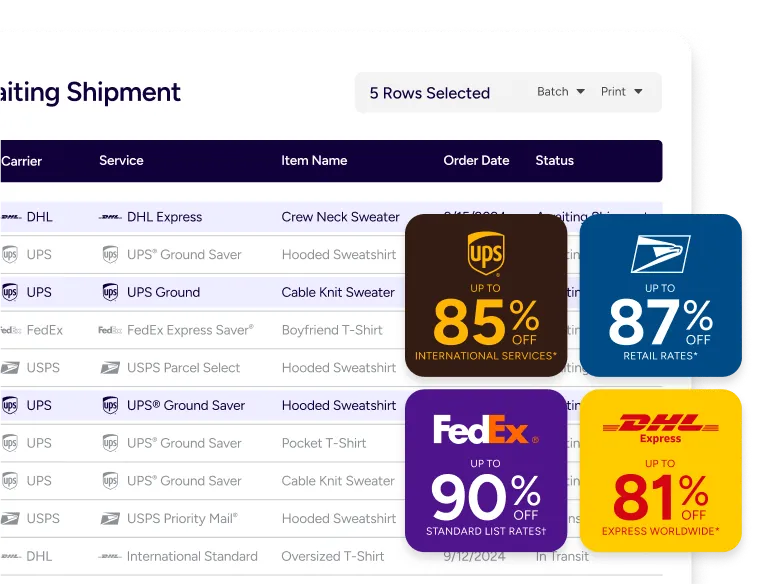This screenshot has width=779, height=584.
Task: Click the DHL Express logo on yellow card
Action: point(660,428)
